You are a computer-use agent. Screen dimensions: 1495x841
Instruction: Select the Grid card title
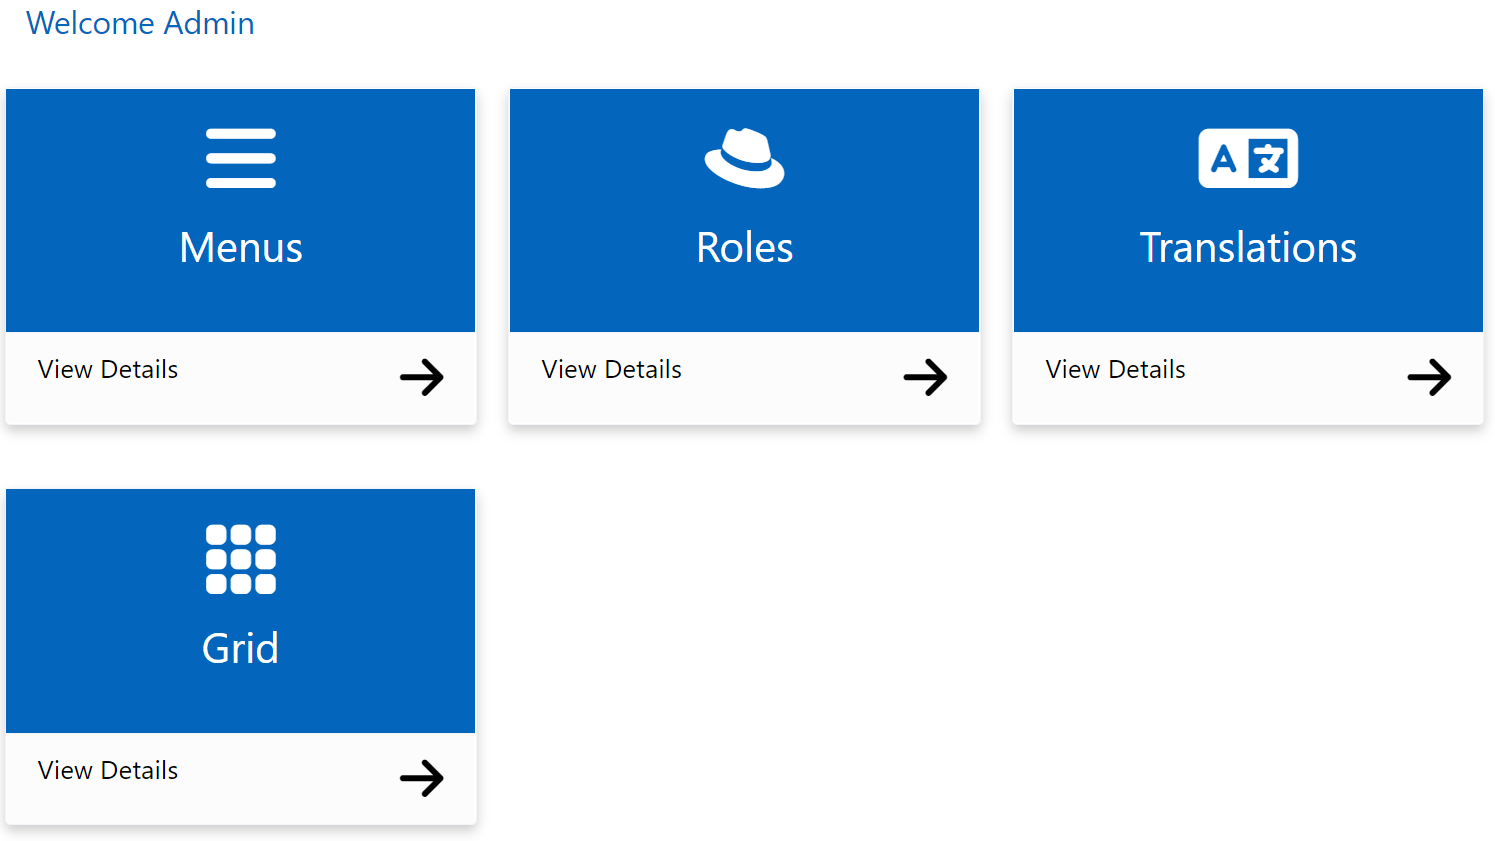pyautogui.click(x=240, y=649)
